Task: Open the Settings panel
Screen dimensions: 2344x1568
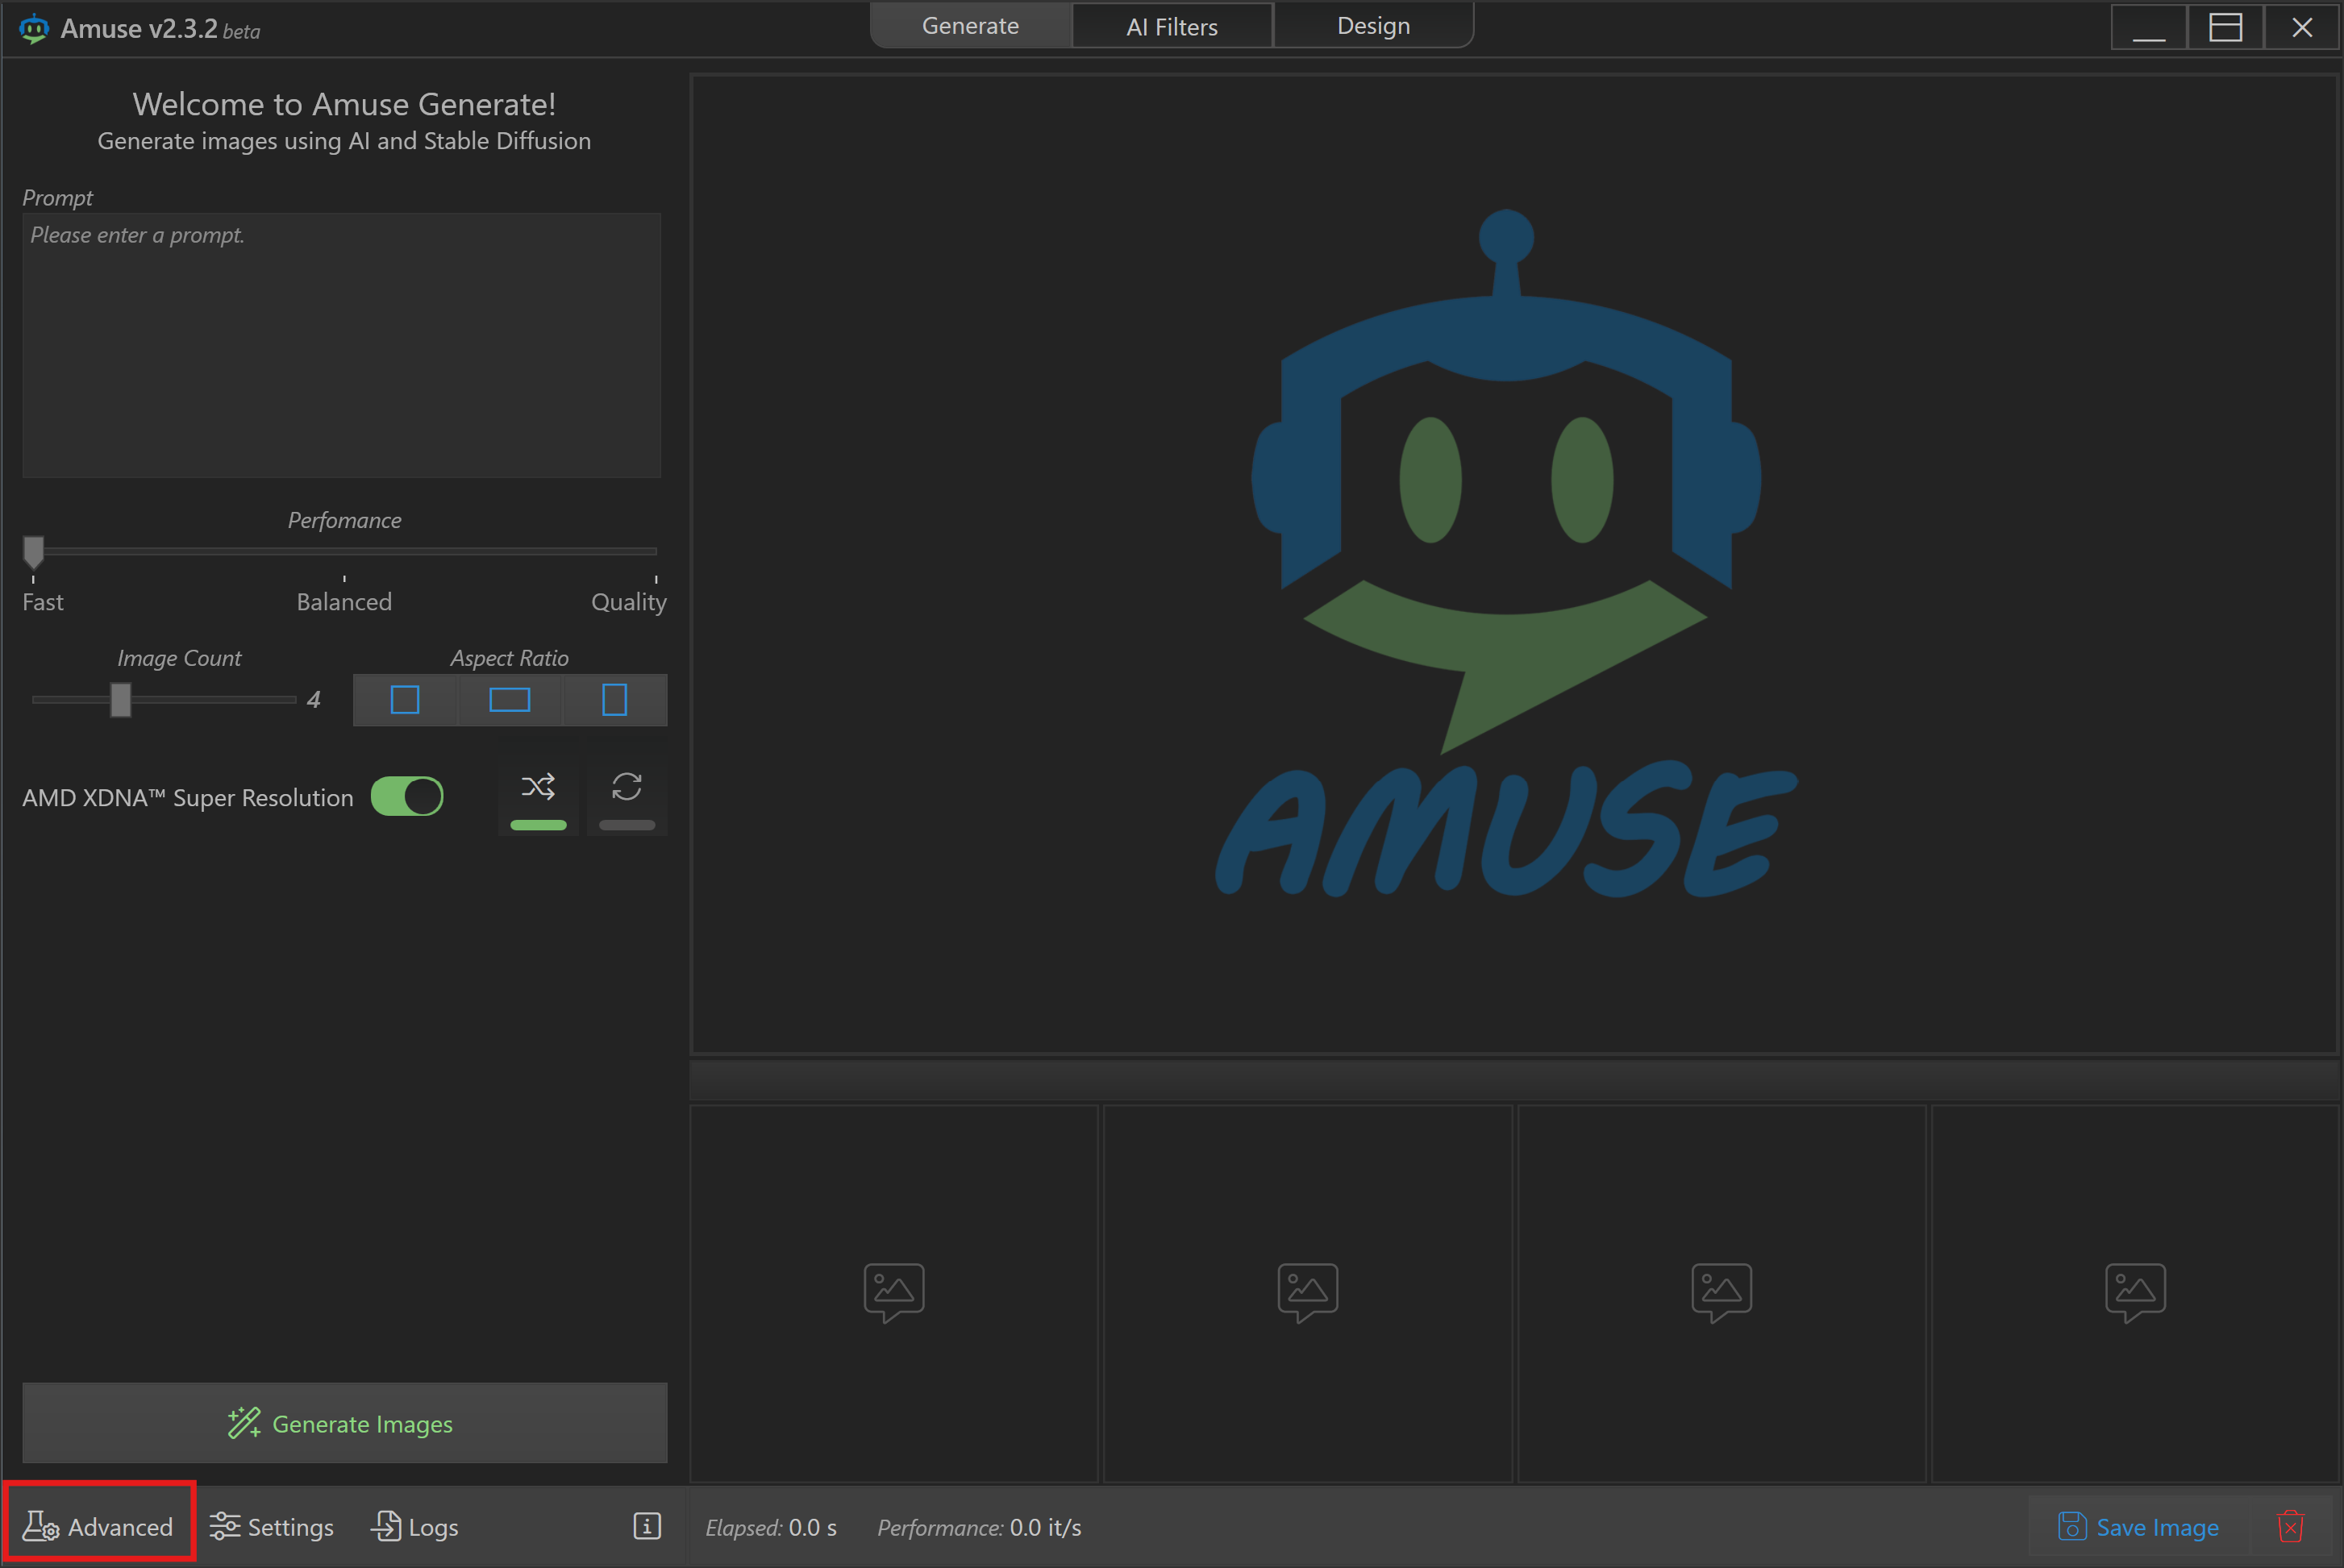Action: (x=272, y=1527)
